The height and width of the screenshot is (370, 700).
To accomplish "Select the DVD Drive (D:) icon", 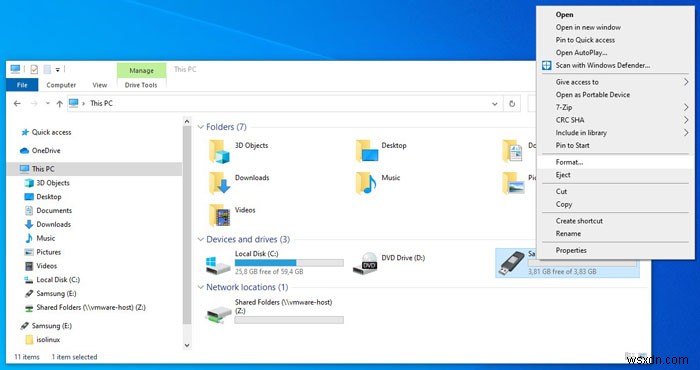I will (x=365, y=263).
